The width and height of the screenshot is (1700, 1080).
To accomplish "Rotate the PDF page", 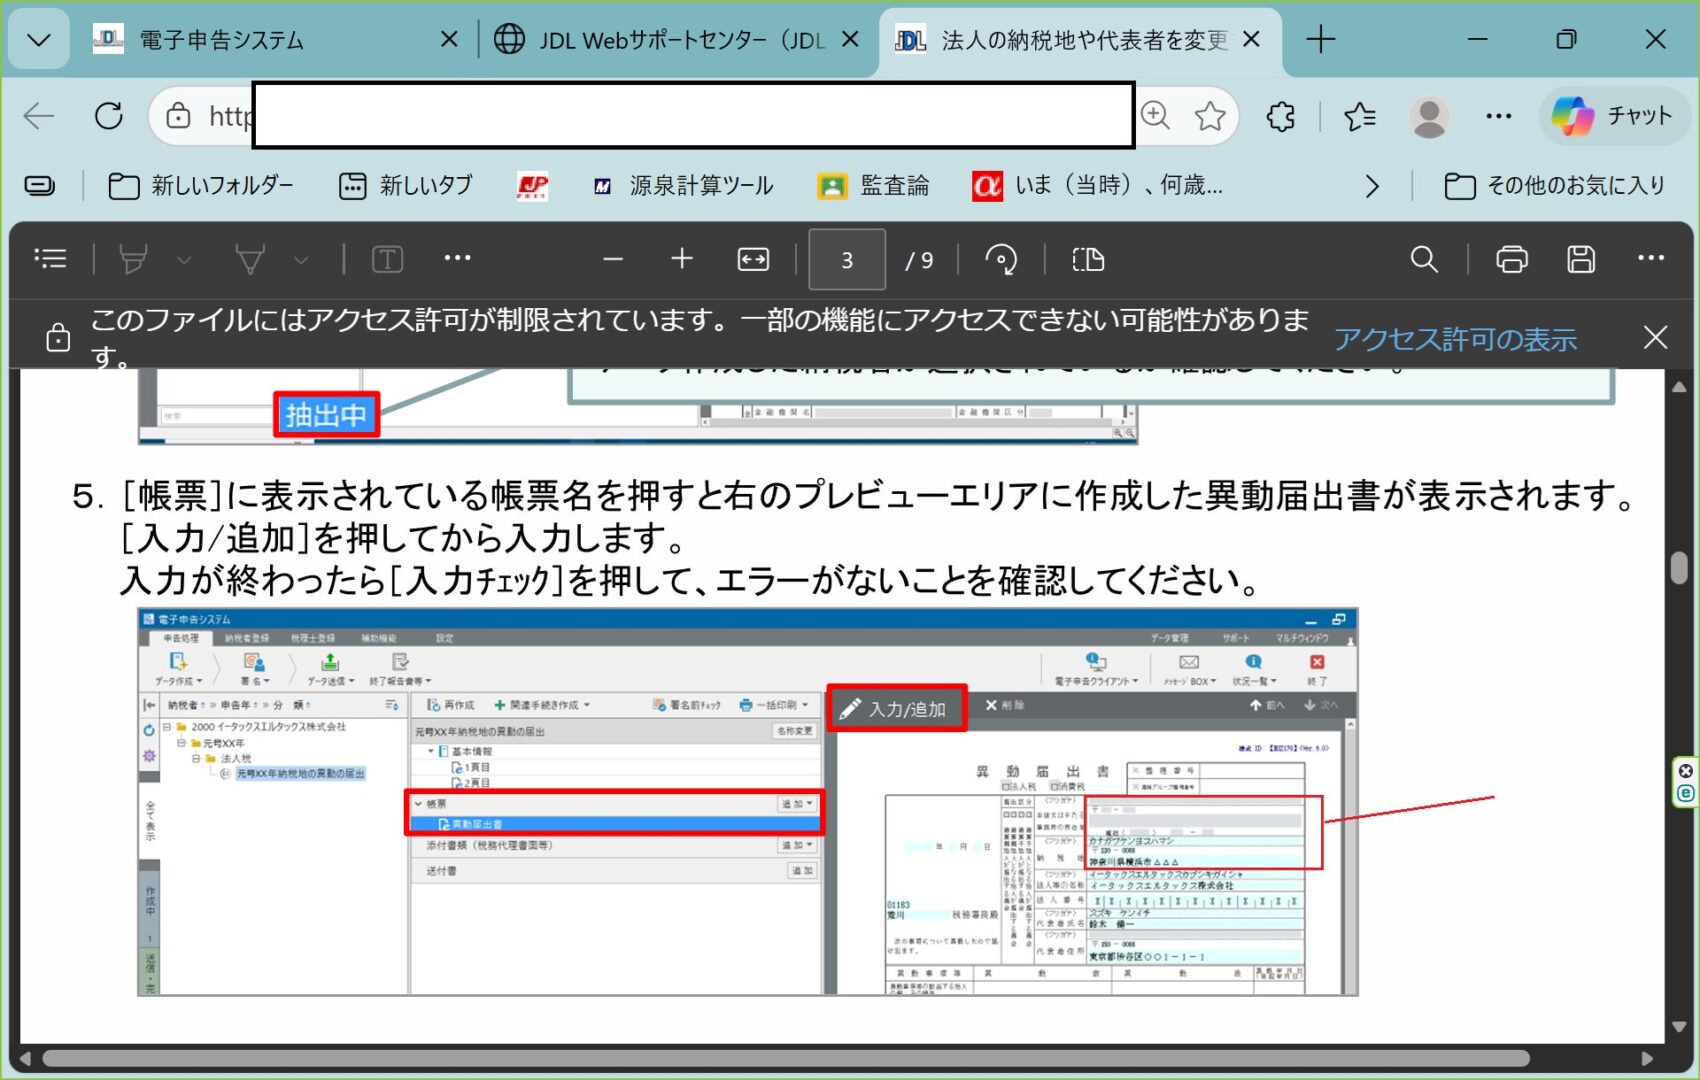I will 1001,260.
